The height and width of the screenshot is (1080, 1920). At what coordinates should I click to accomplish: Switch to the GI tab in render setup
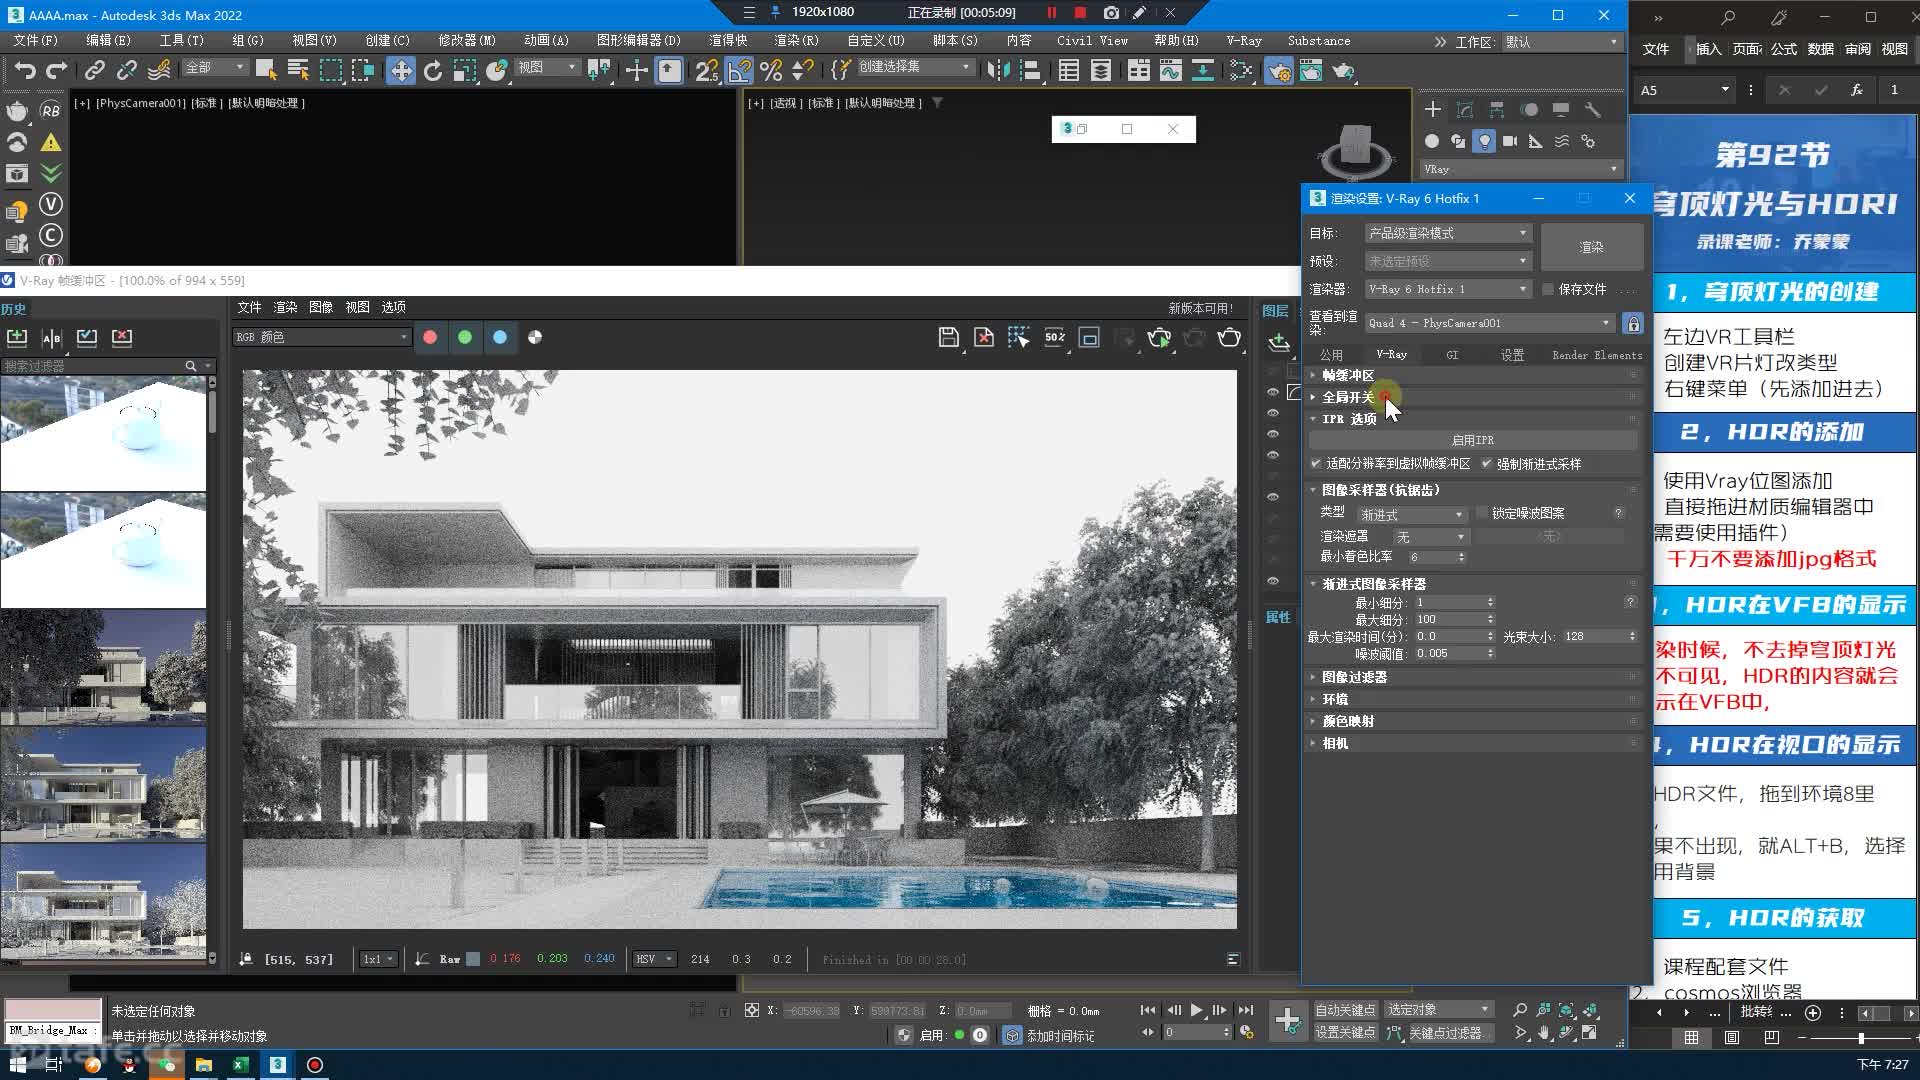pos(1452,355)
